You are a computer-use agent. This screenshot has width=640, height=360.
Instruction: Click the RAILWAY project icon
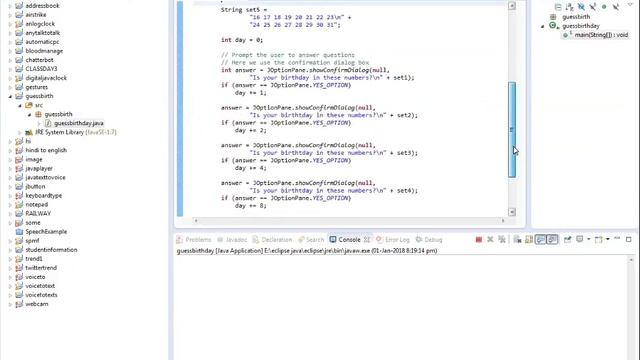(x=19, y=213)
